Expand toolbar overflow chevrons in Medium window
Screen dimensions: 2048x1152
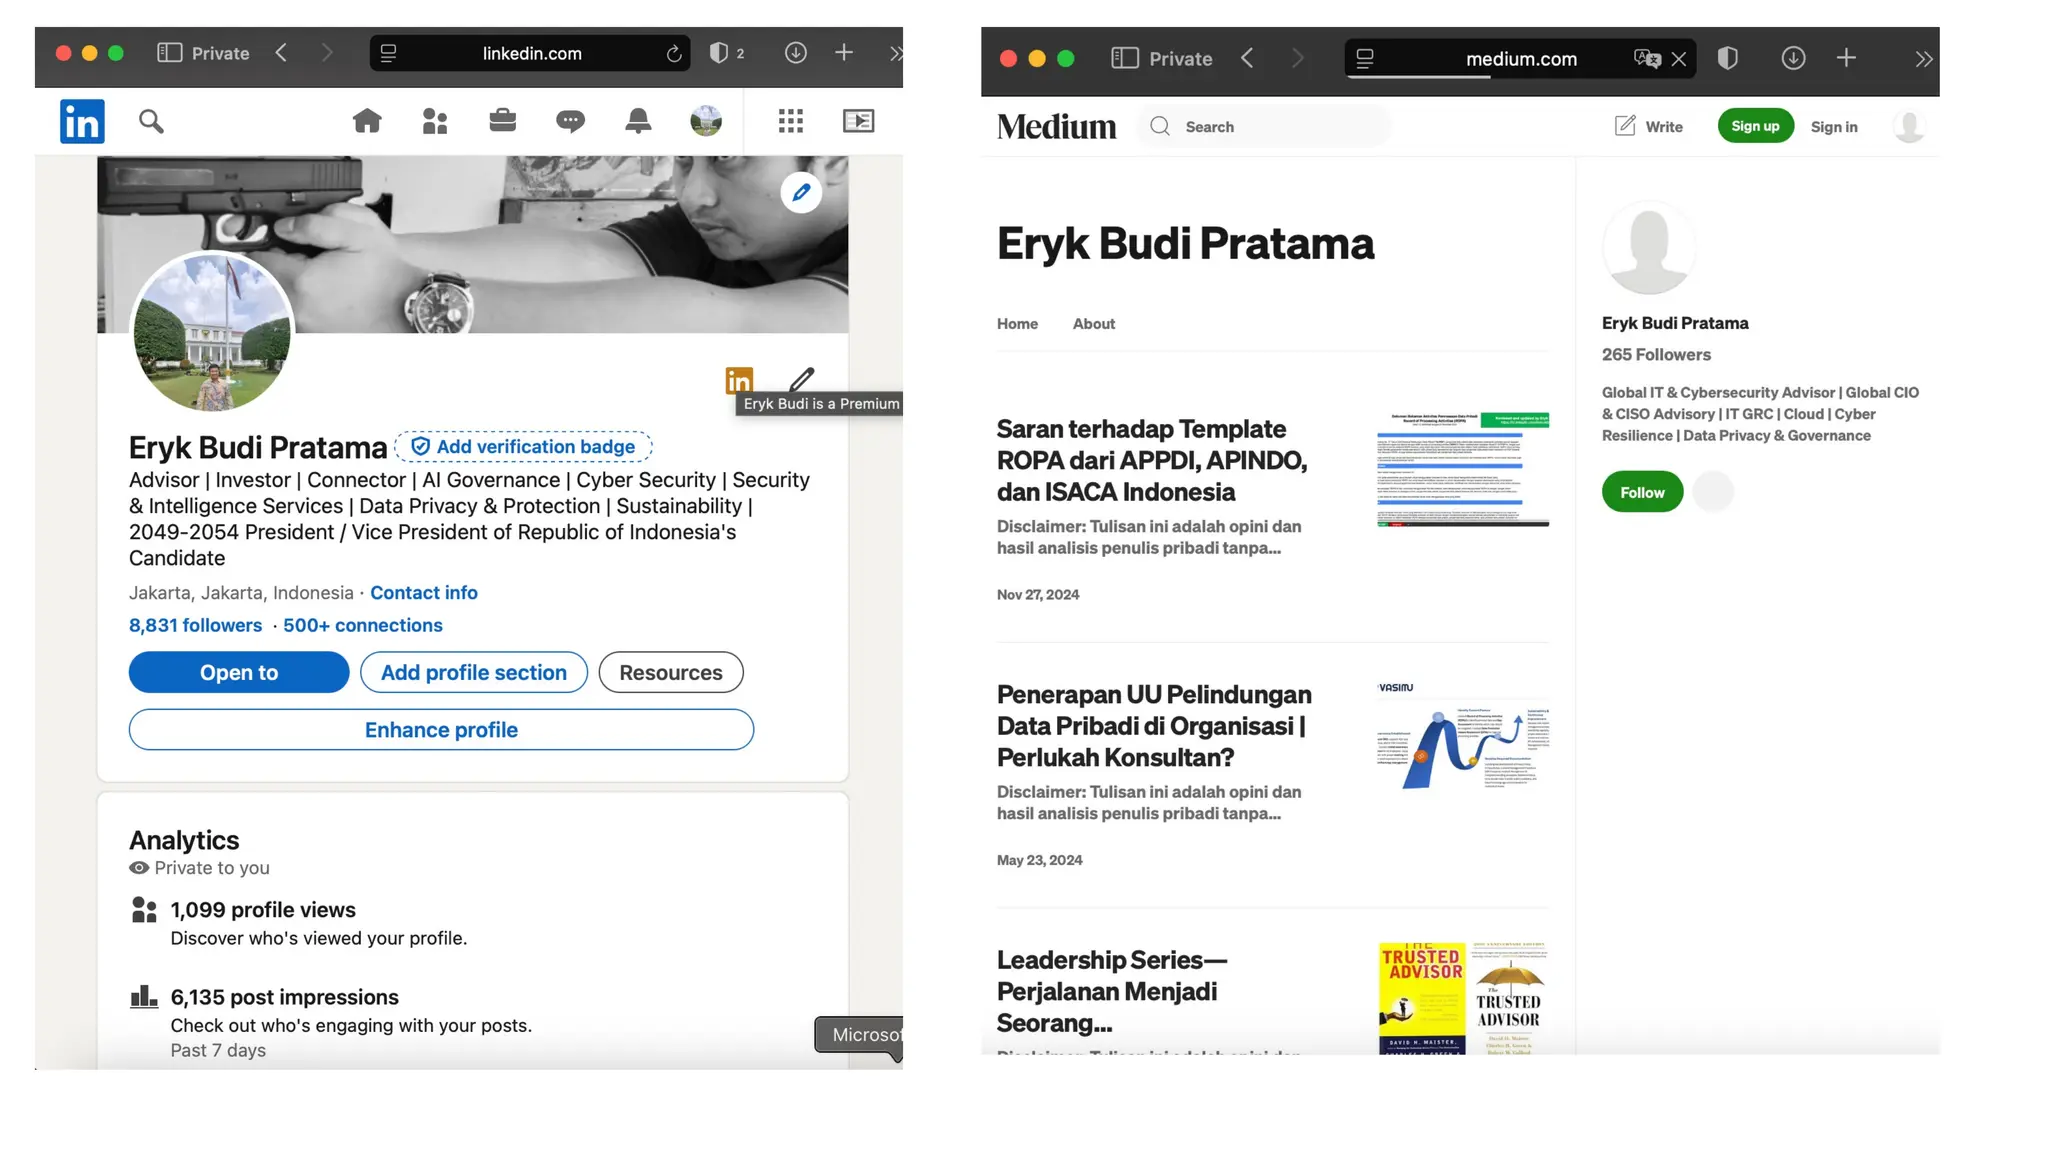tap(1923, 59)
